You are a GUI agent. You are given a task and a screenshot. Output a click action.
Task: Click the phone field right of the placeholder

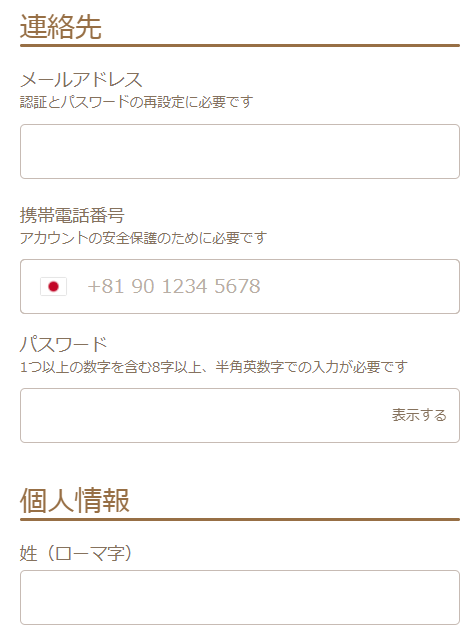[x=359, y=286]
